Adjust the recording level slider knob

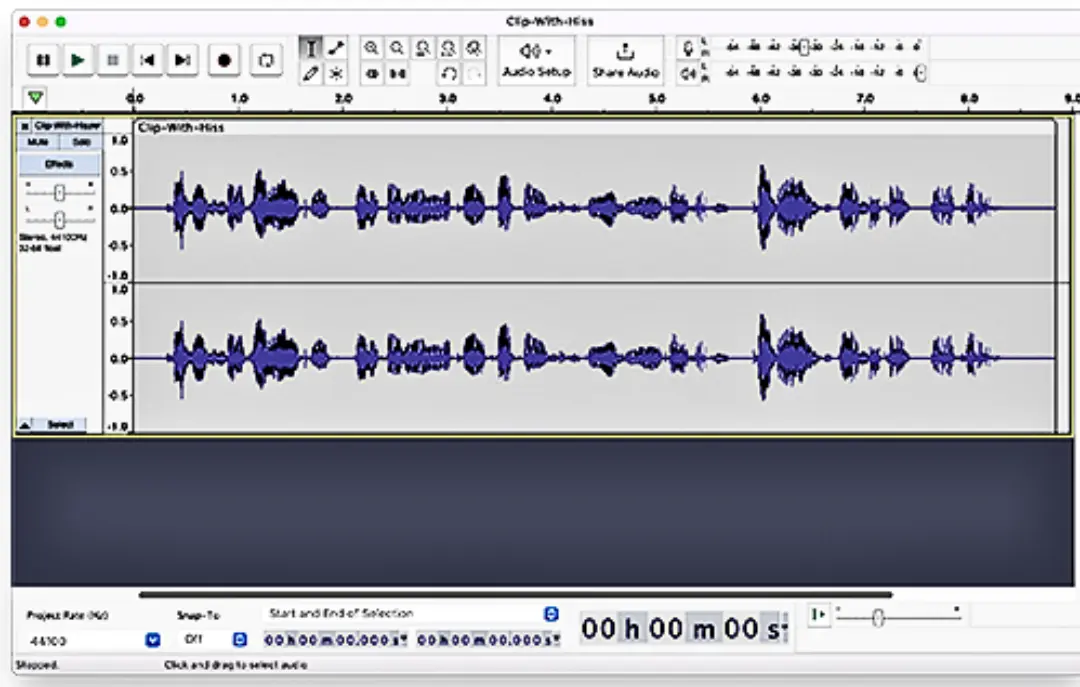[803, 48]
